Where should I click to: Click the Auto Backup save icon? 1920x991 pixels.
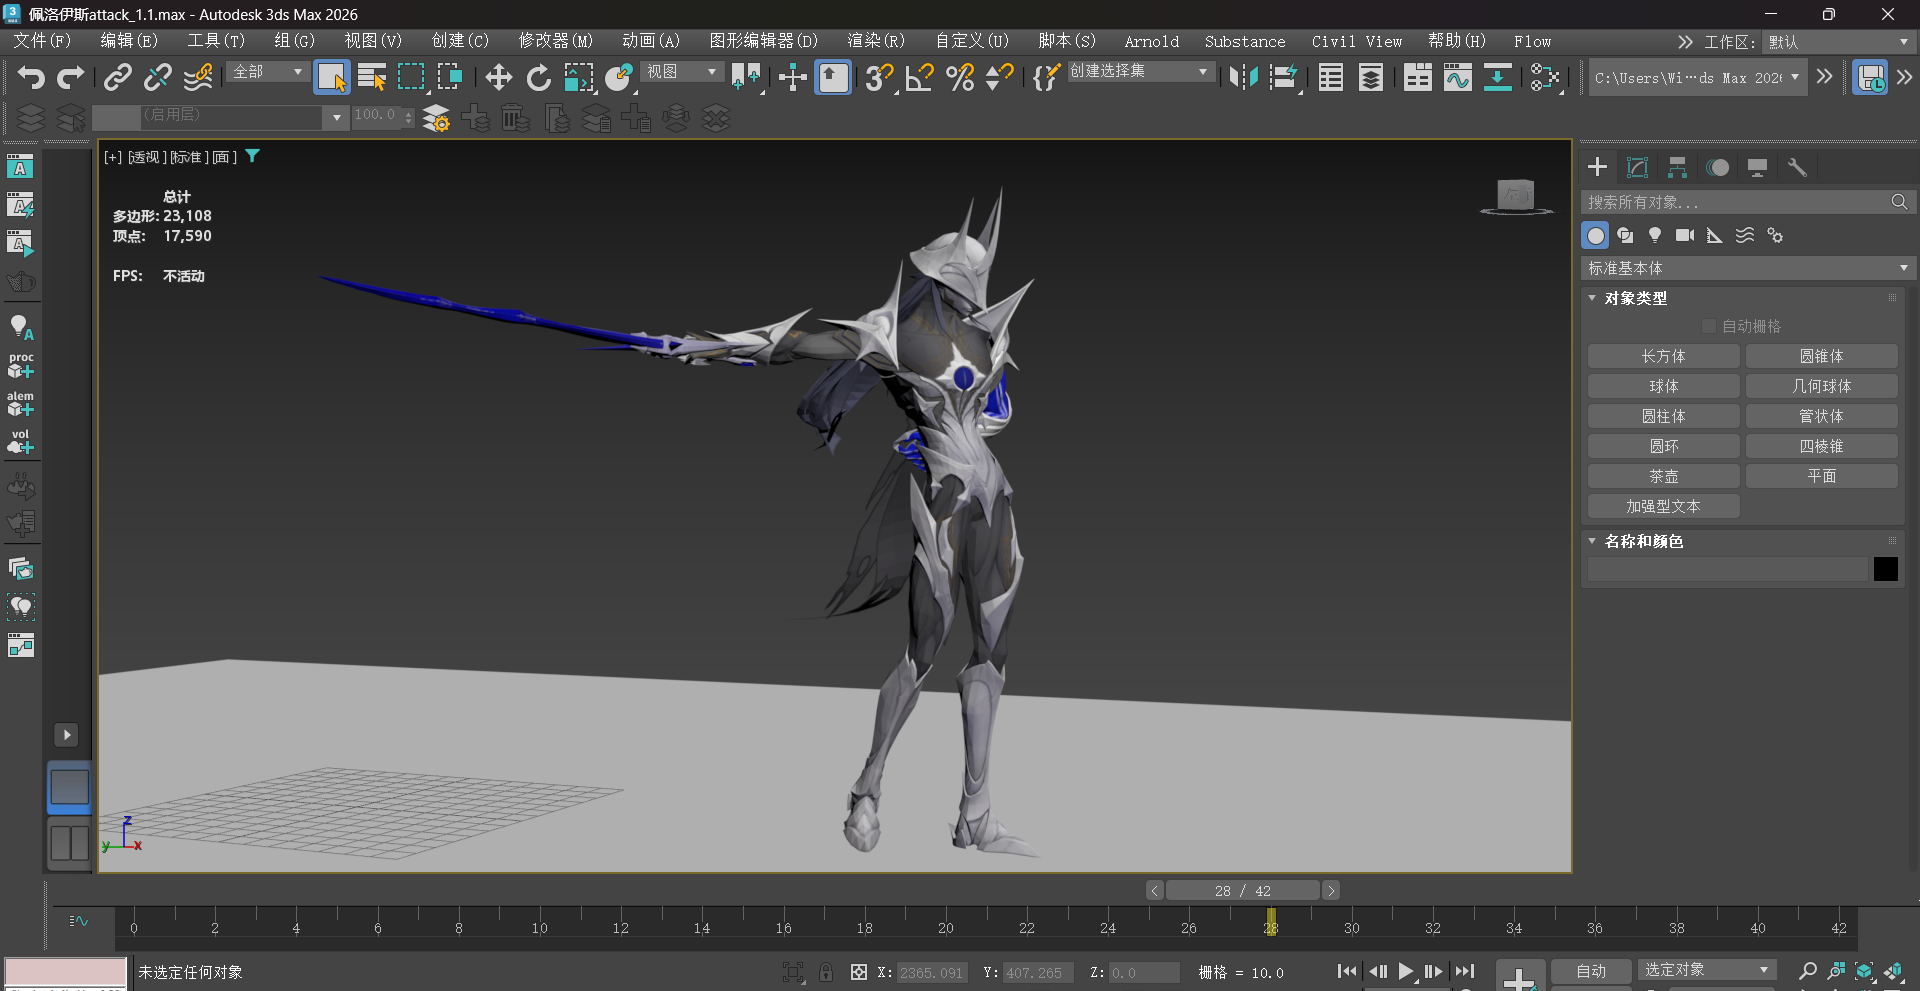pos(1870,77)
